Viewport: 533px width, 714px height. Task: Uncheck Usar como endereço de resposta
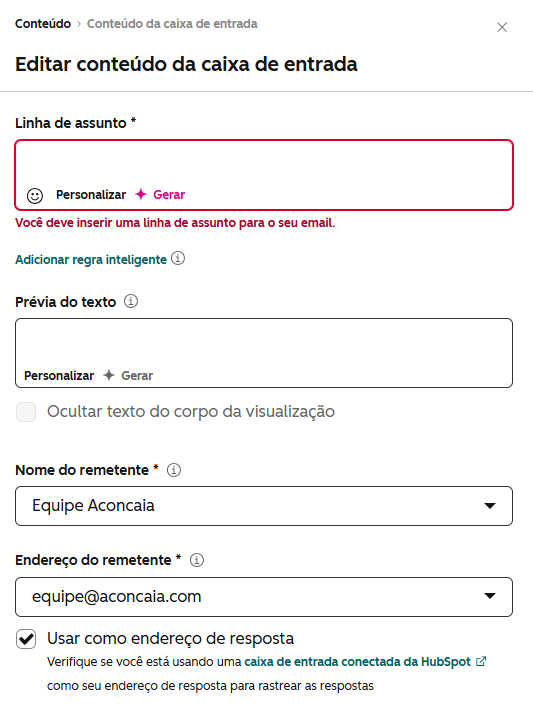point(26,639)
